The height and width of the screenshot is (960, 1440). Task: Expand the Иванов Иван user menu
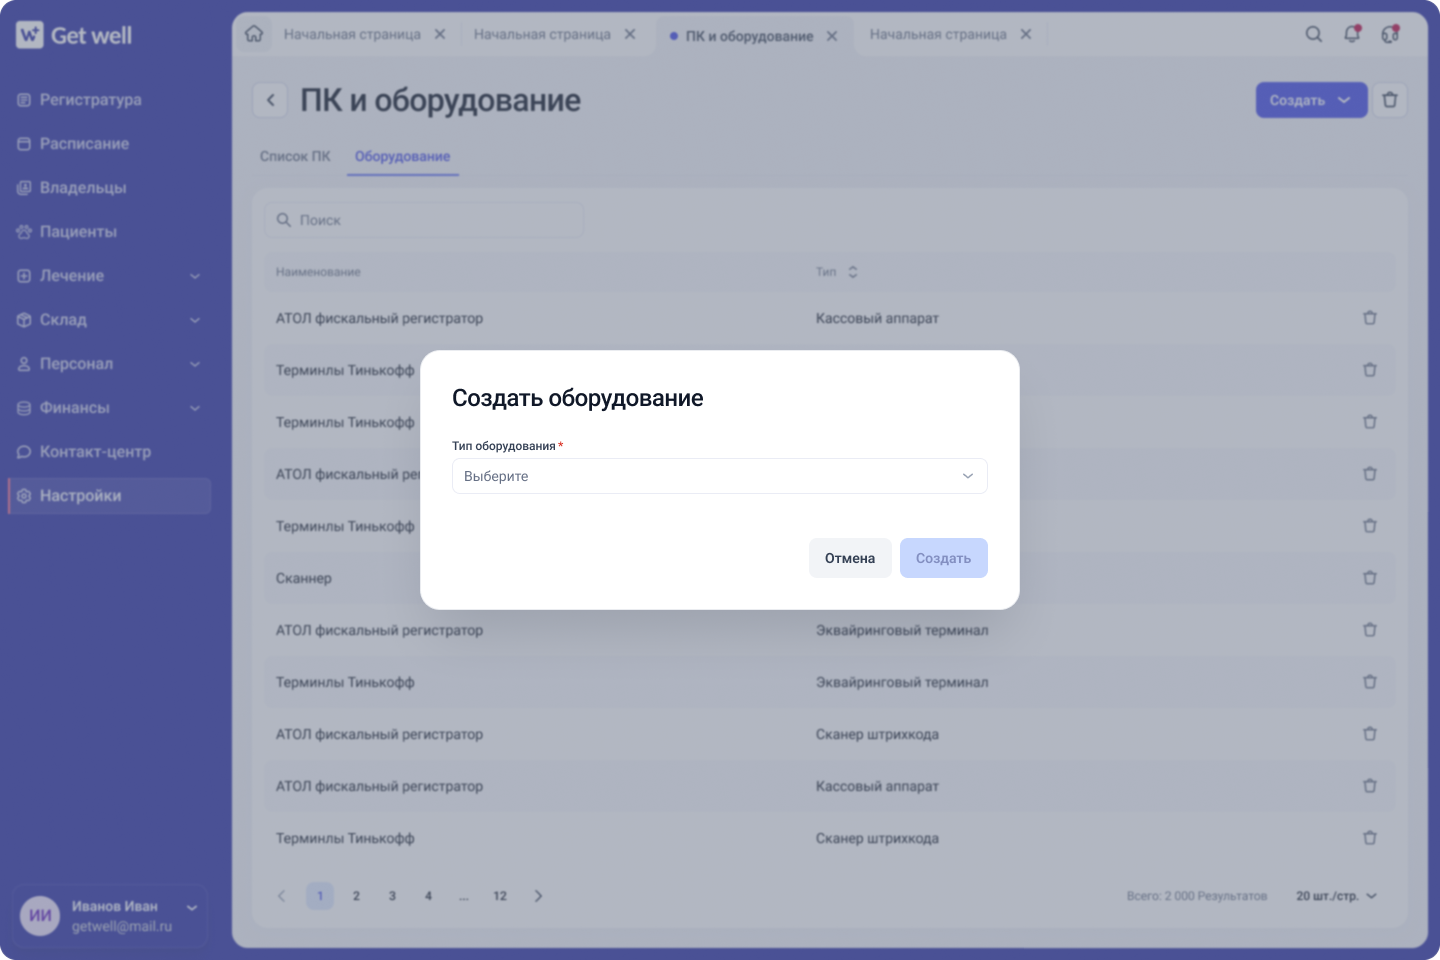tap(192, 908)
